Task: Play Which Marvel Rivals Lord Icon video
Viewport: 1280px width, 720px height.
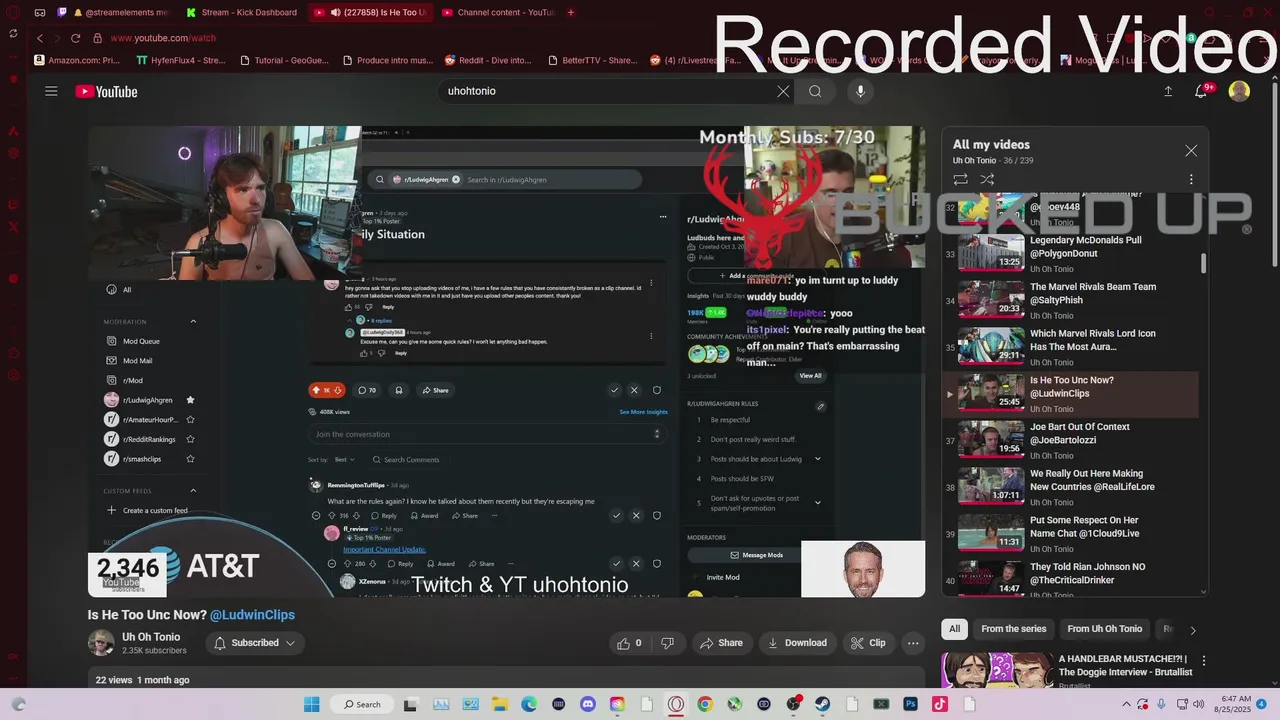Action: pos(1070,347)
